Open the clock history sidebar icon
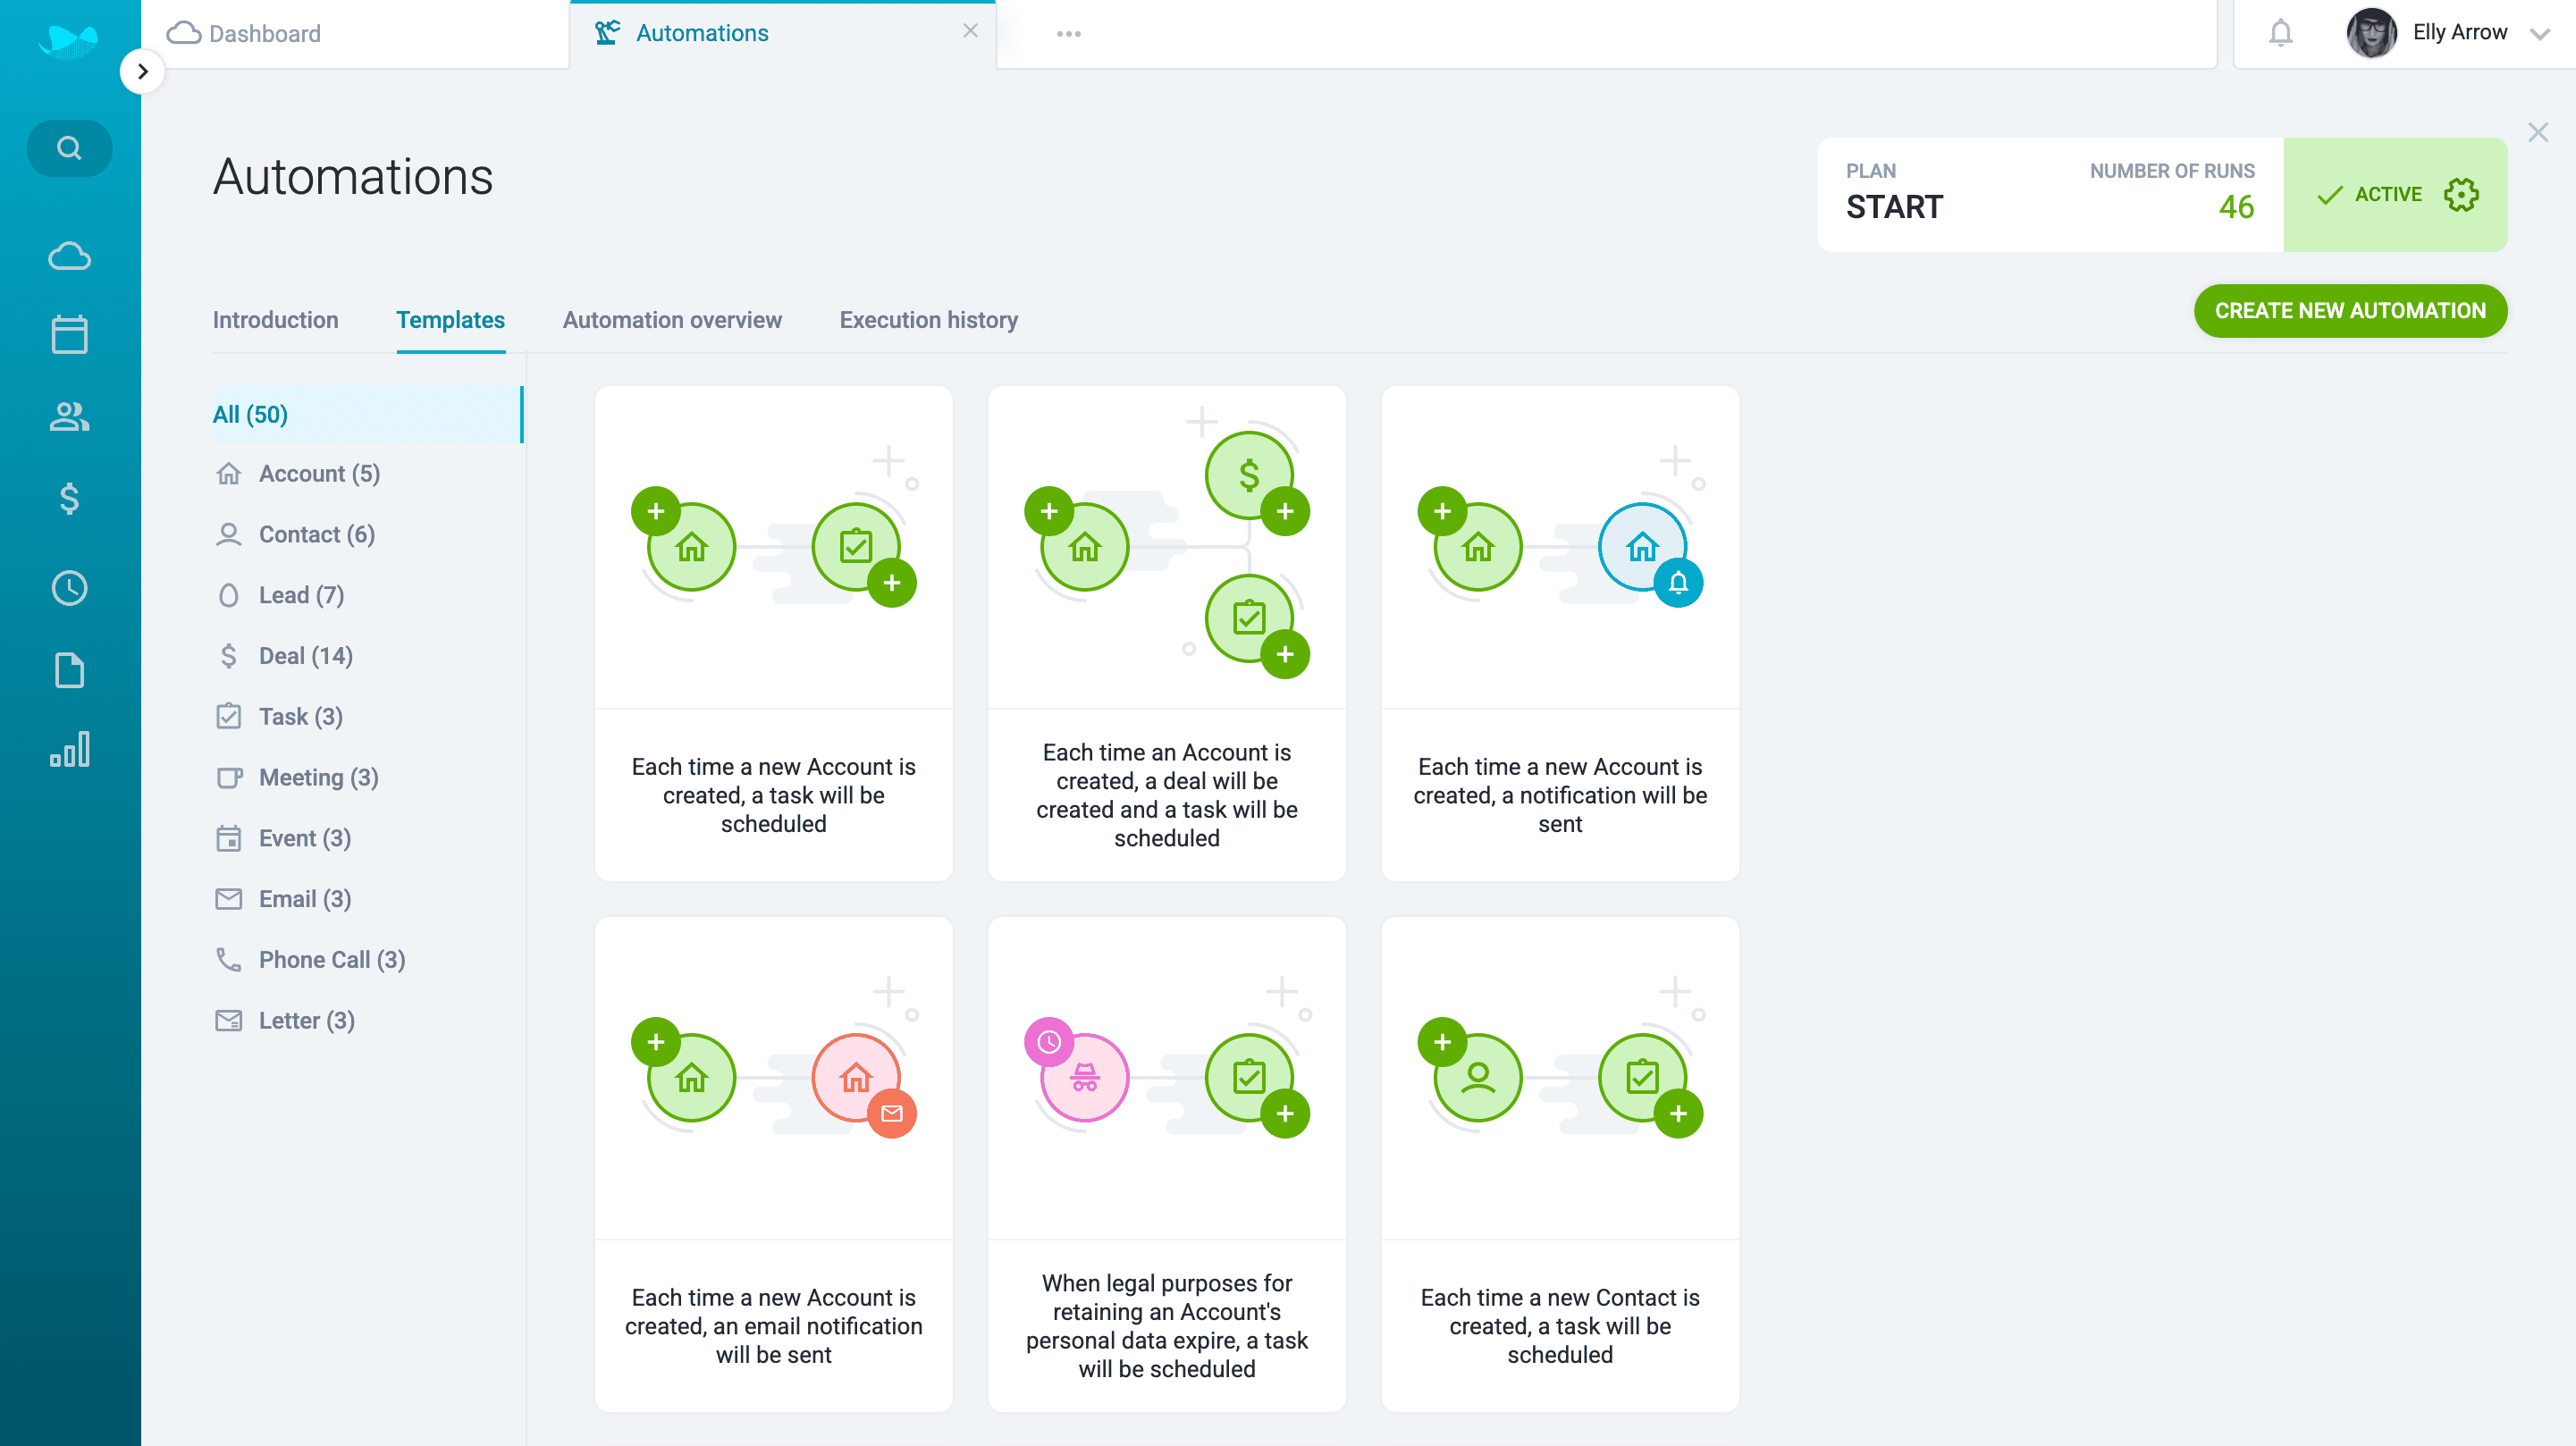 tap(69, 588)
